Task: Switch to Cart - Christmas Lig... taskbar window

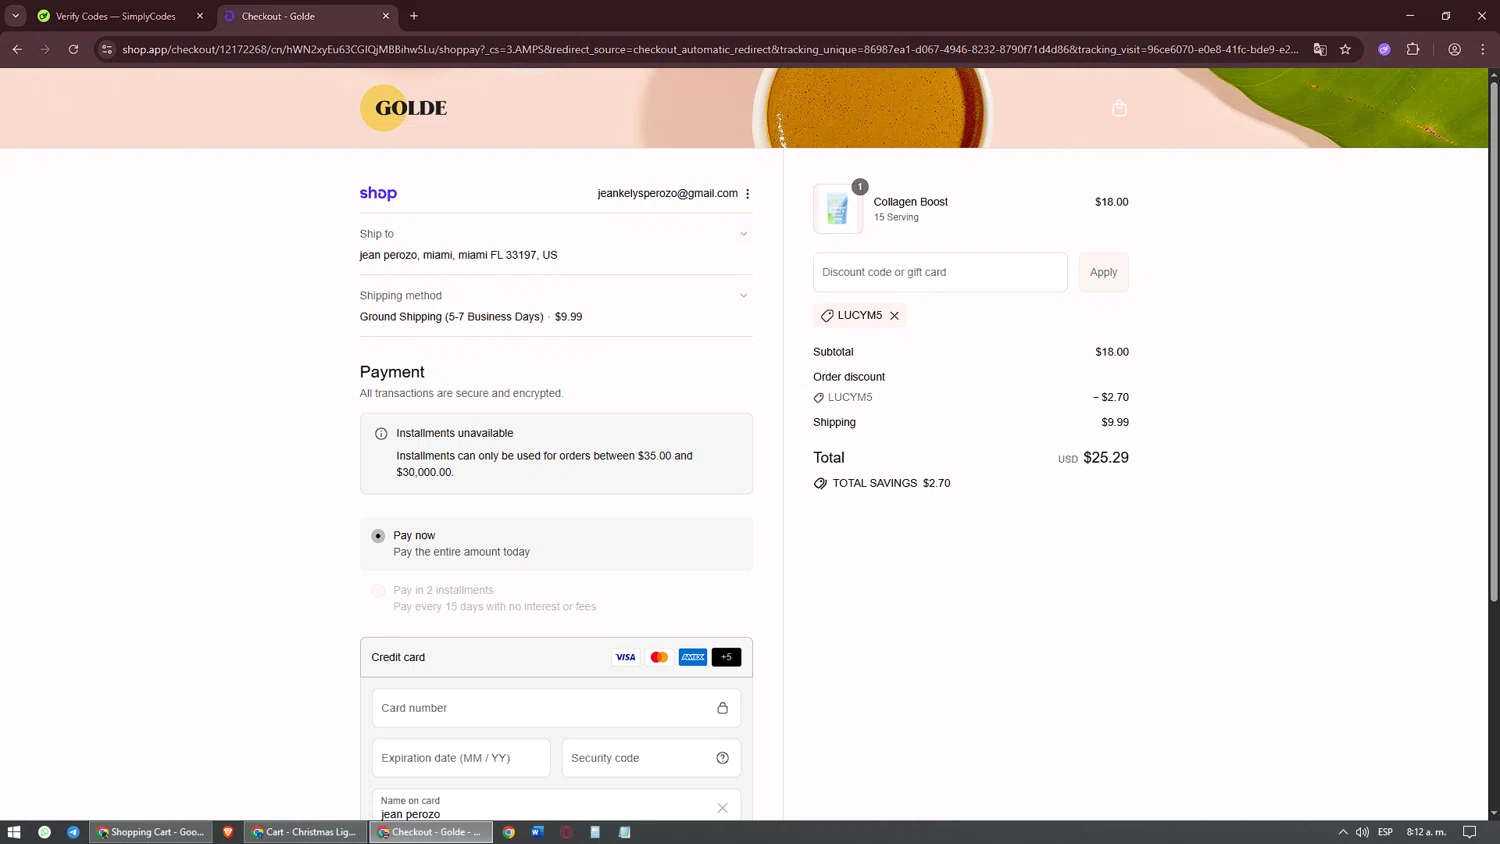Action: 305,832
